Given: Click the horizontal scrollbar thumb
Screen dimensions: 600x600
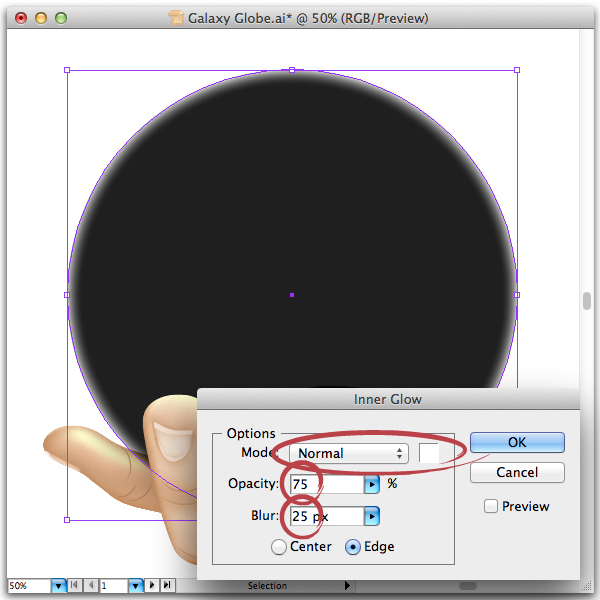Looking at the screenshot, I should (468, 586).
